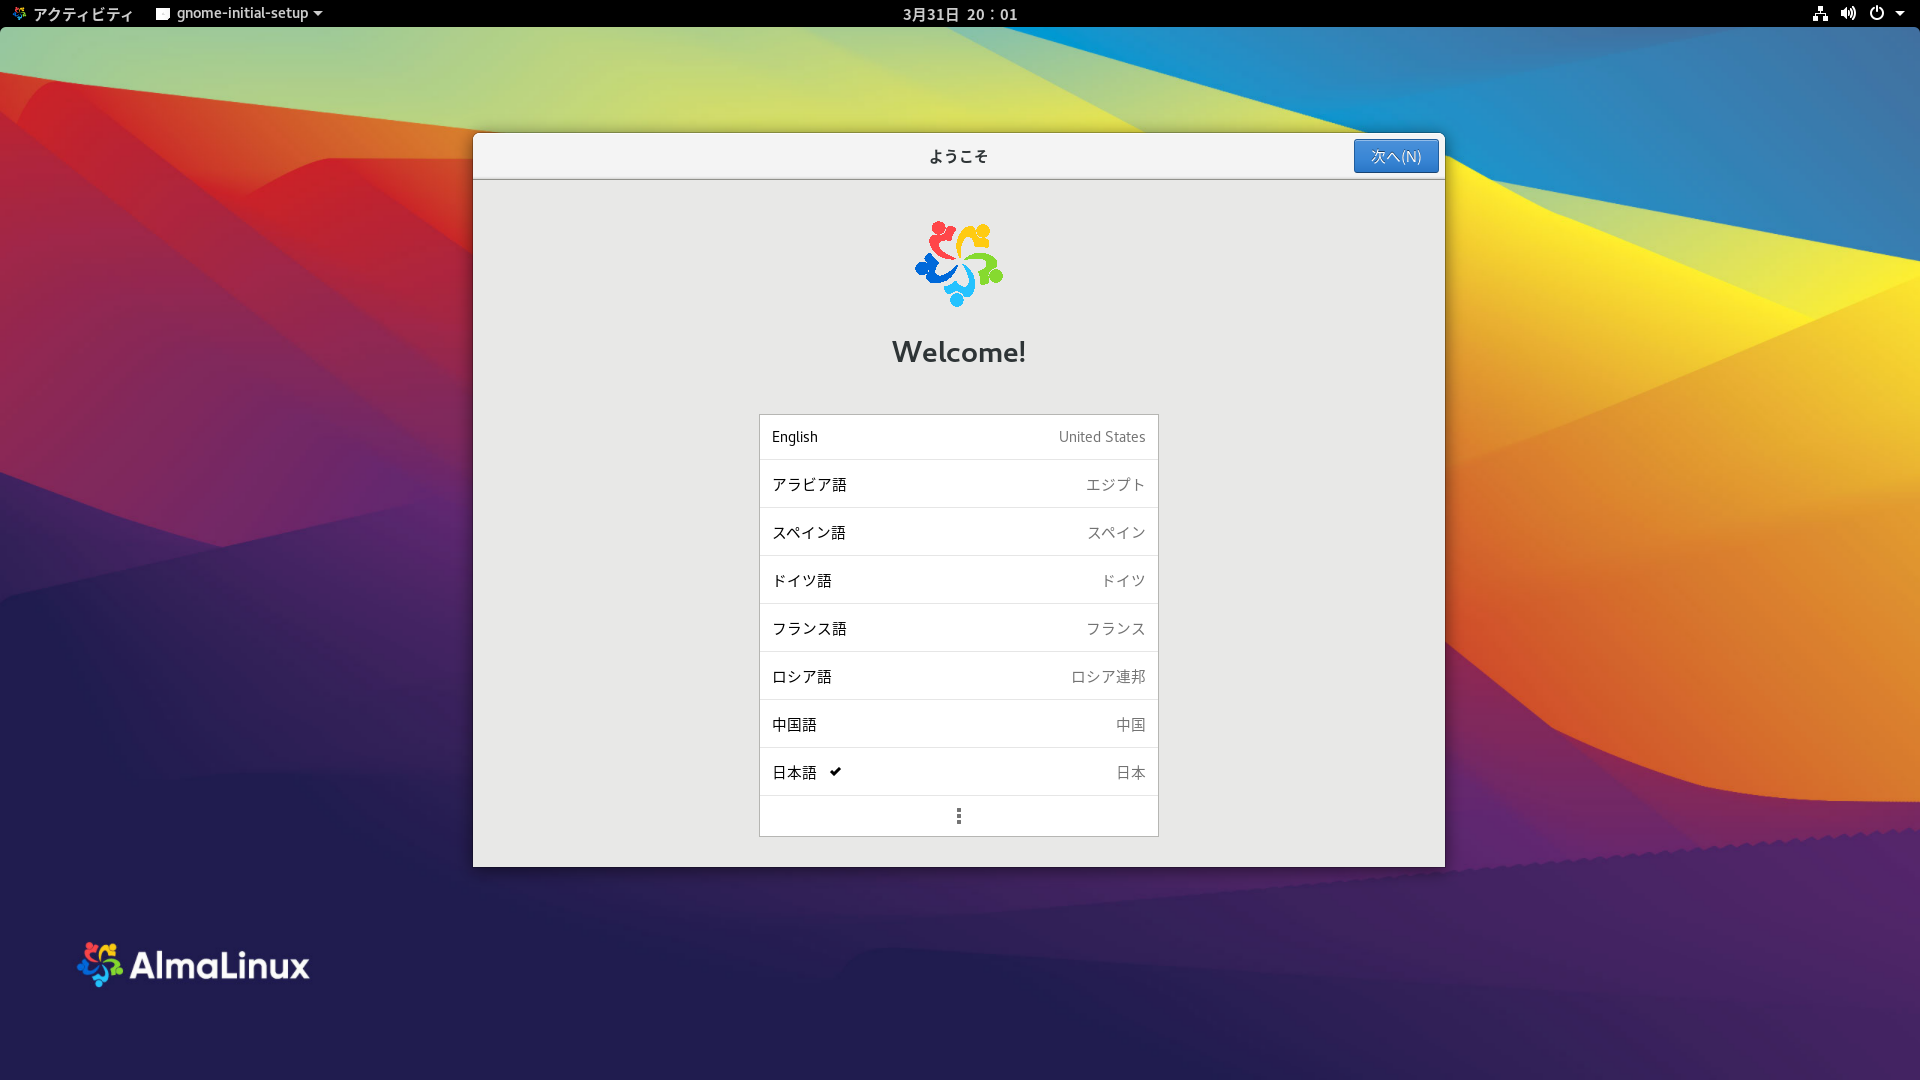The width and height of the screenshot is (1920, 1080).
Task: Pick the 中国語 language row
Action: [958, 725]
